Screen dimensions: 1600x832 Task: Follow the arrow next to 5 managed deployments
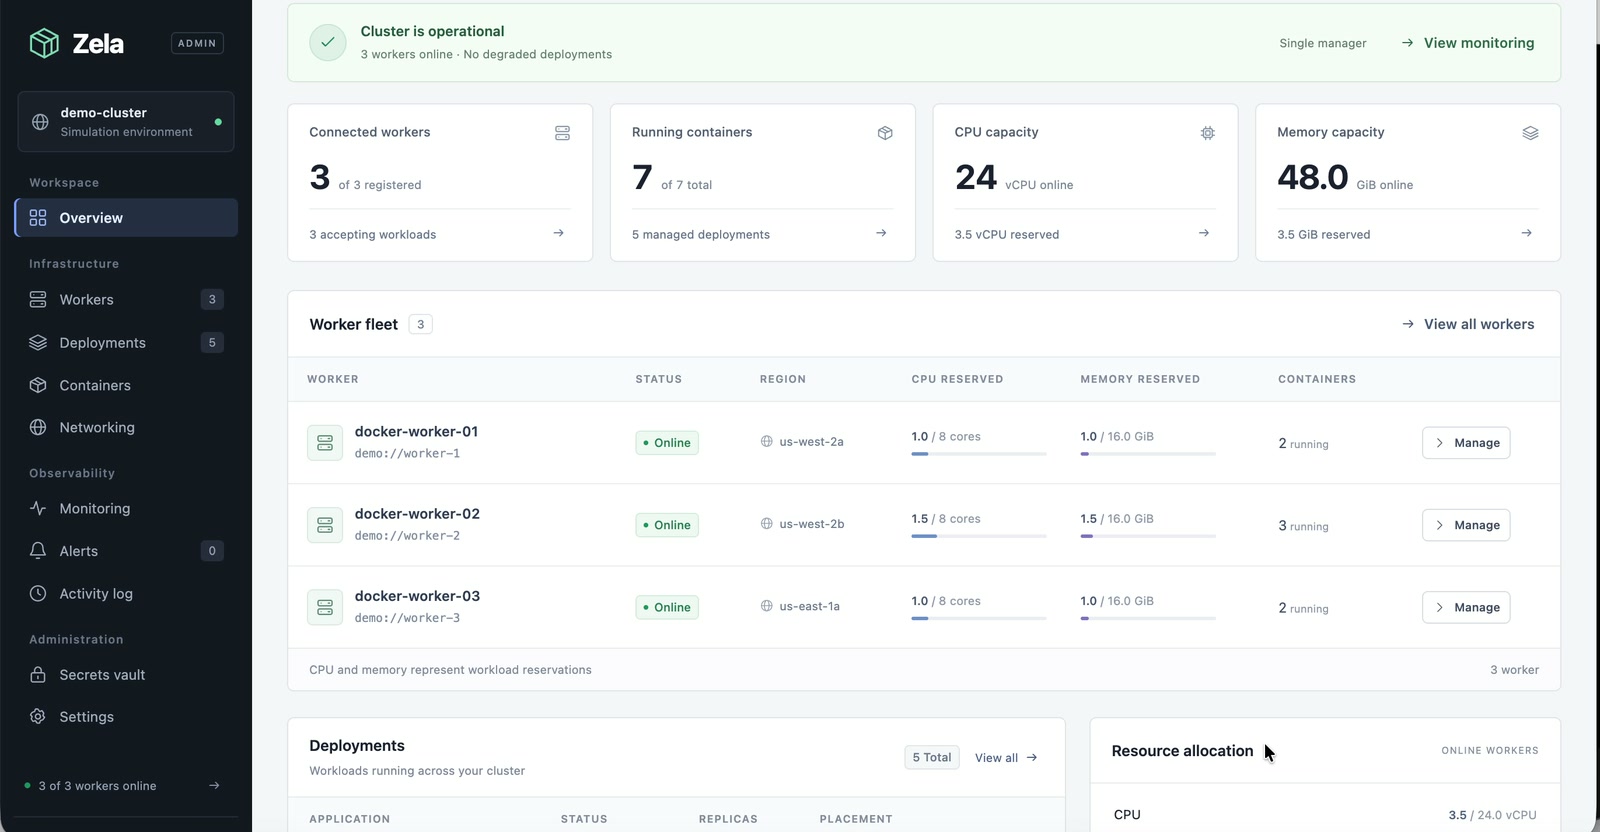[x=881, y=233]
